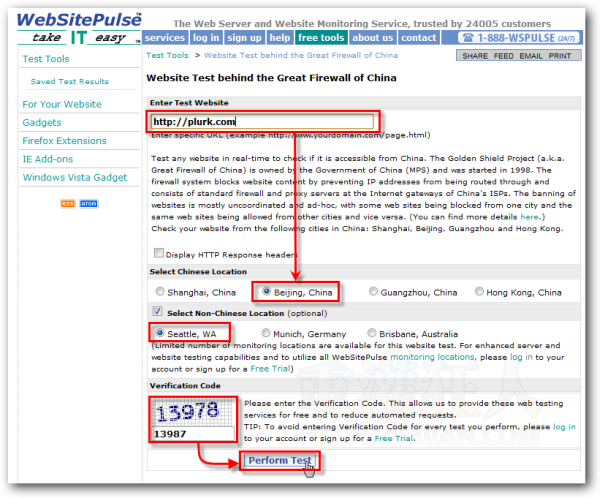
Task: Select Beijing, China radio button
Action: point(266,292)
